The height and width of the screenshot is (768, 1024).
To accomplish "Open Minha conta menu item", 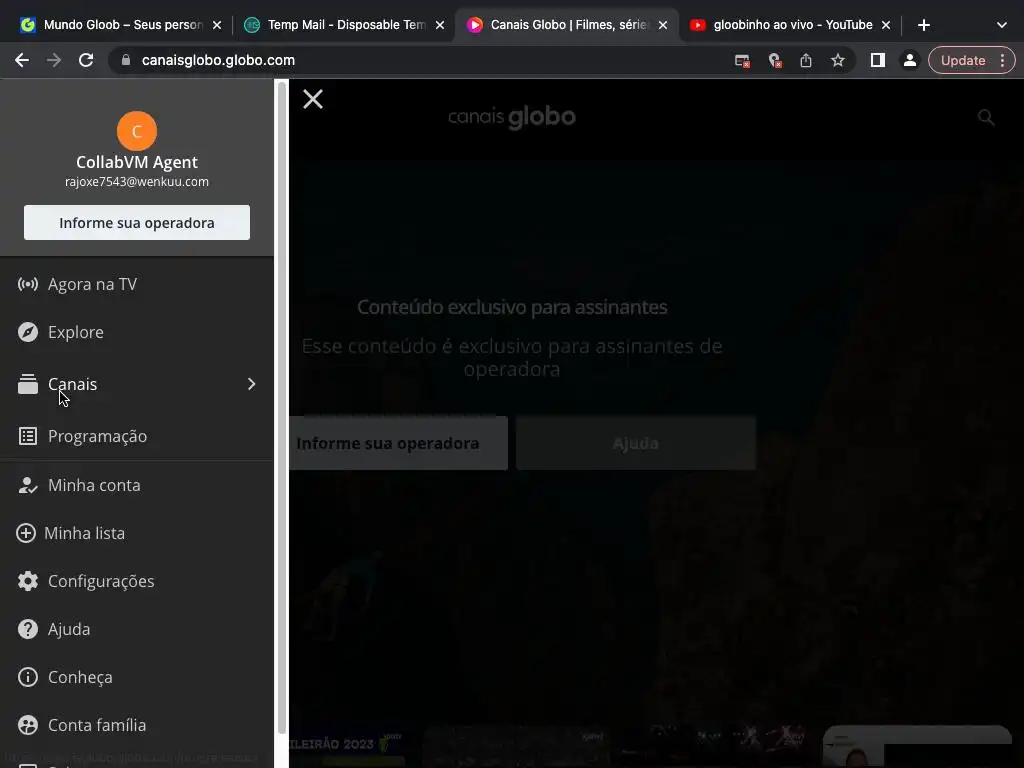I will [136, 485].
